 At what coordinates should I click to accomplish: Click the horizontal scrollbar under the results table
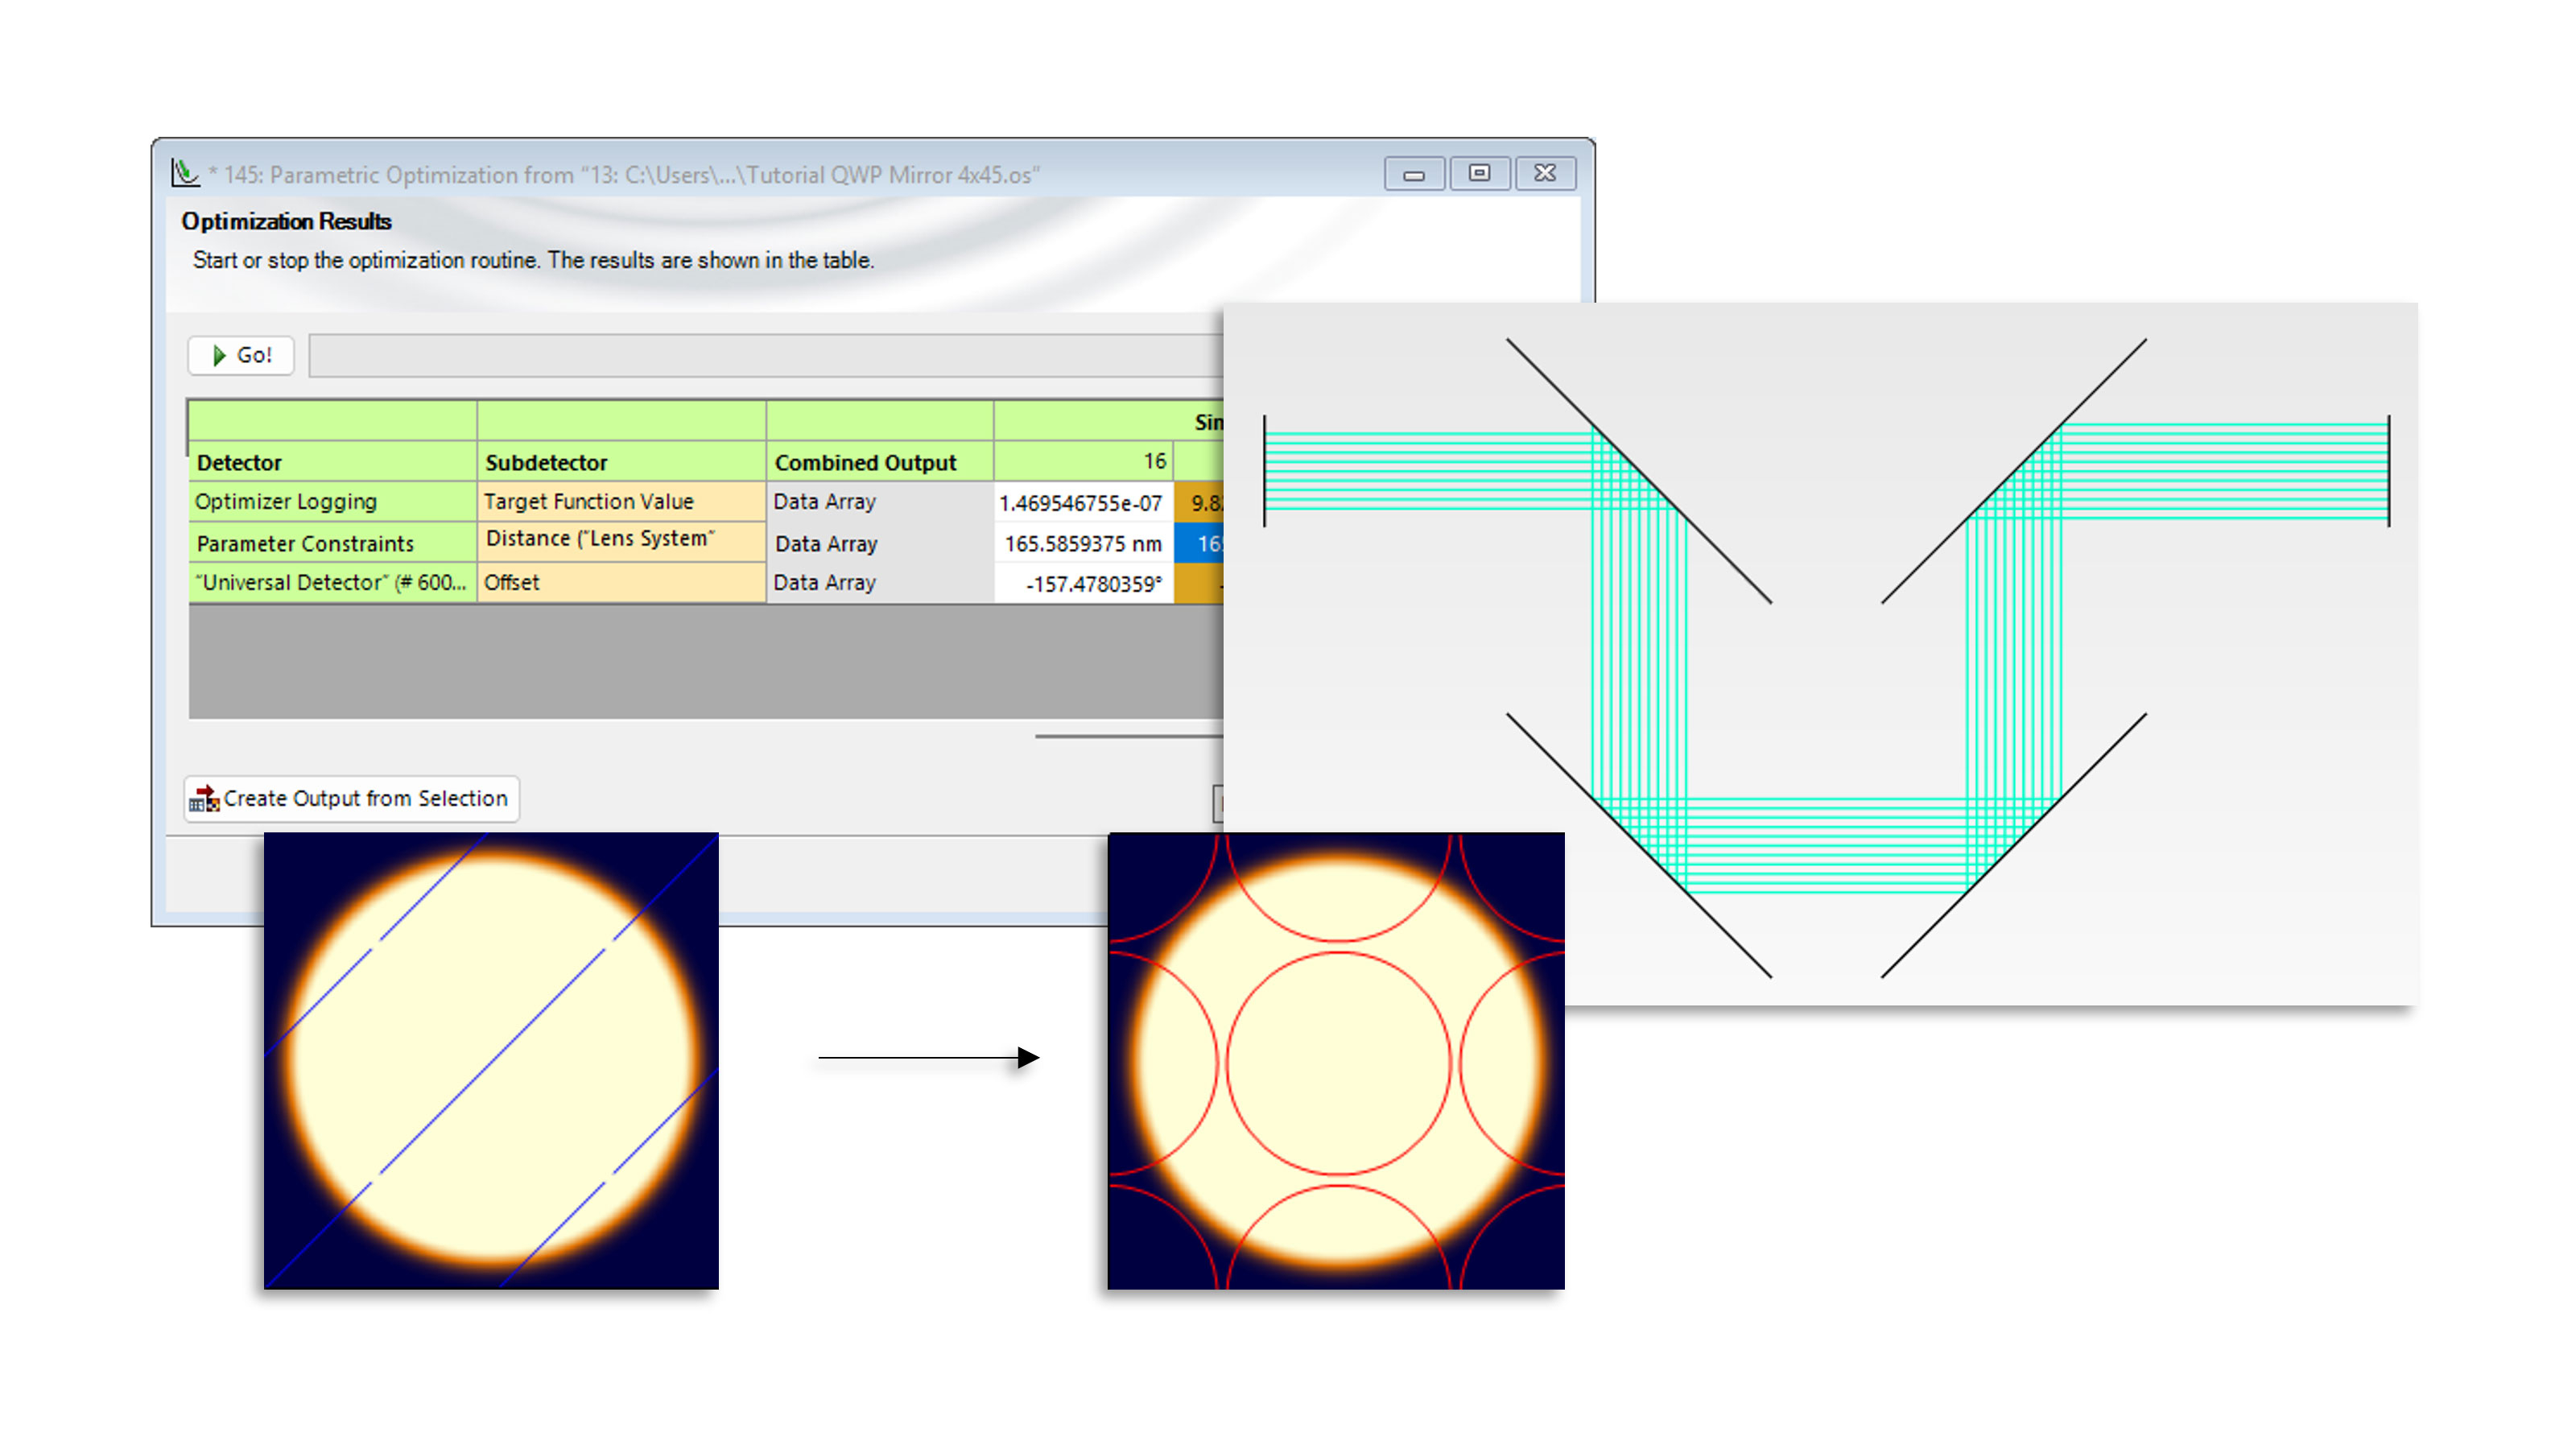(1129, 736)
